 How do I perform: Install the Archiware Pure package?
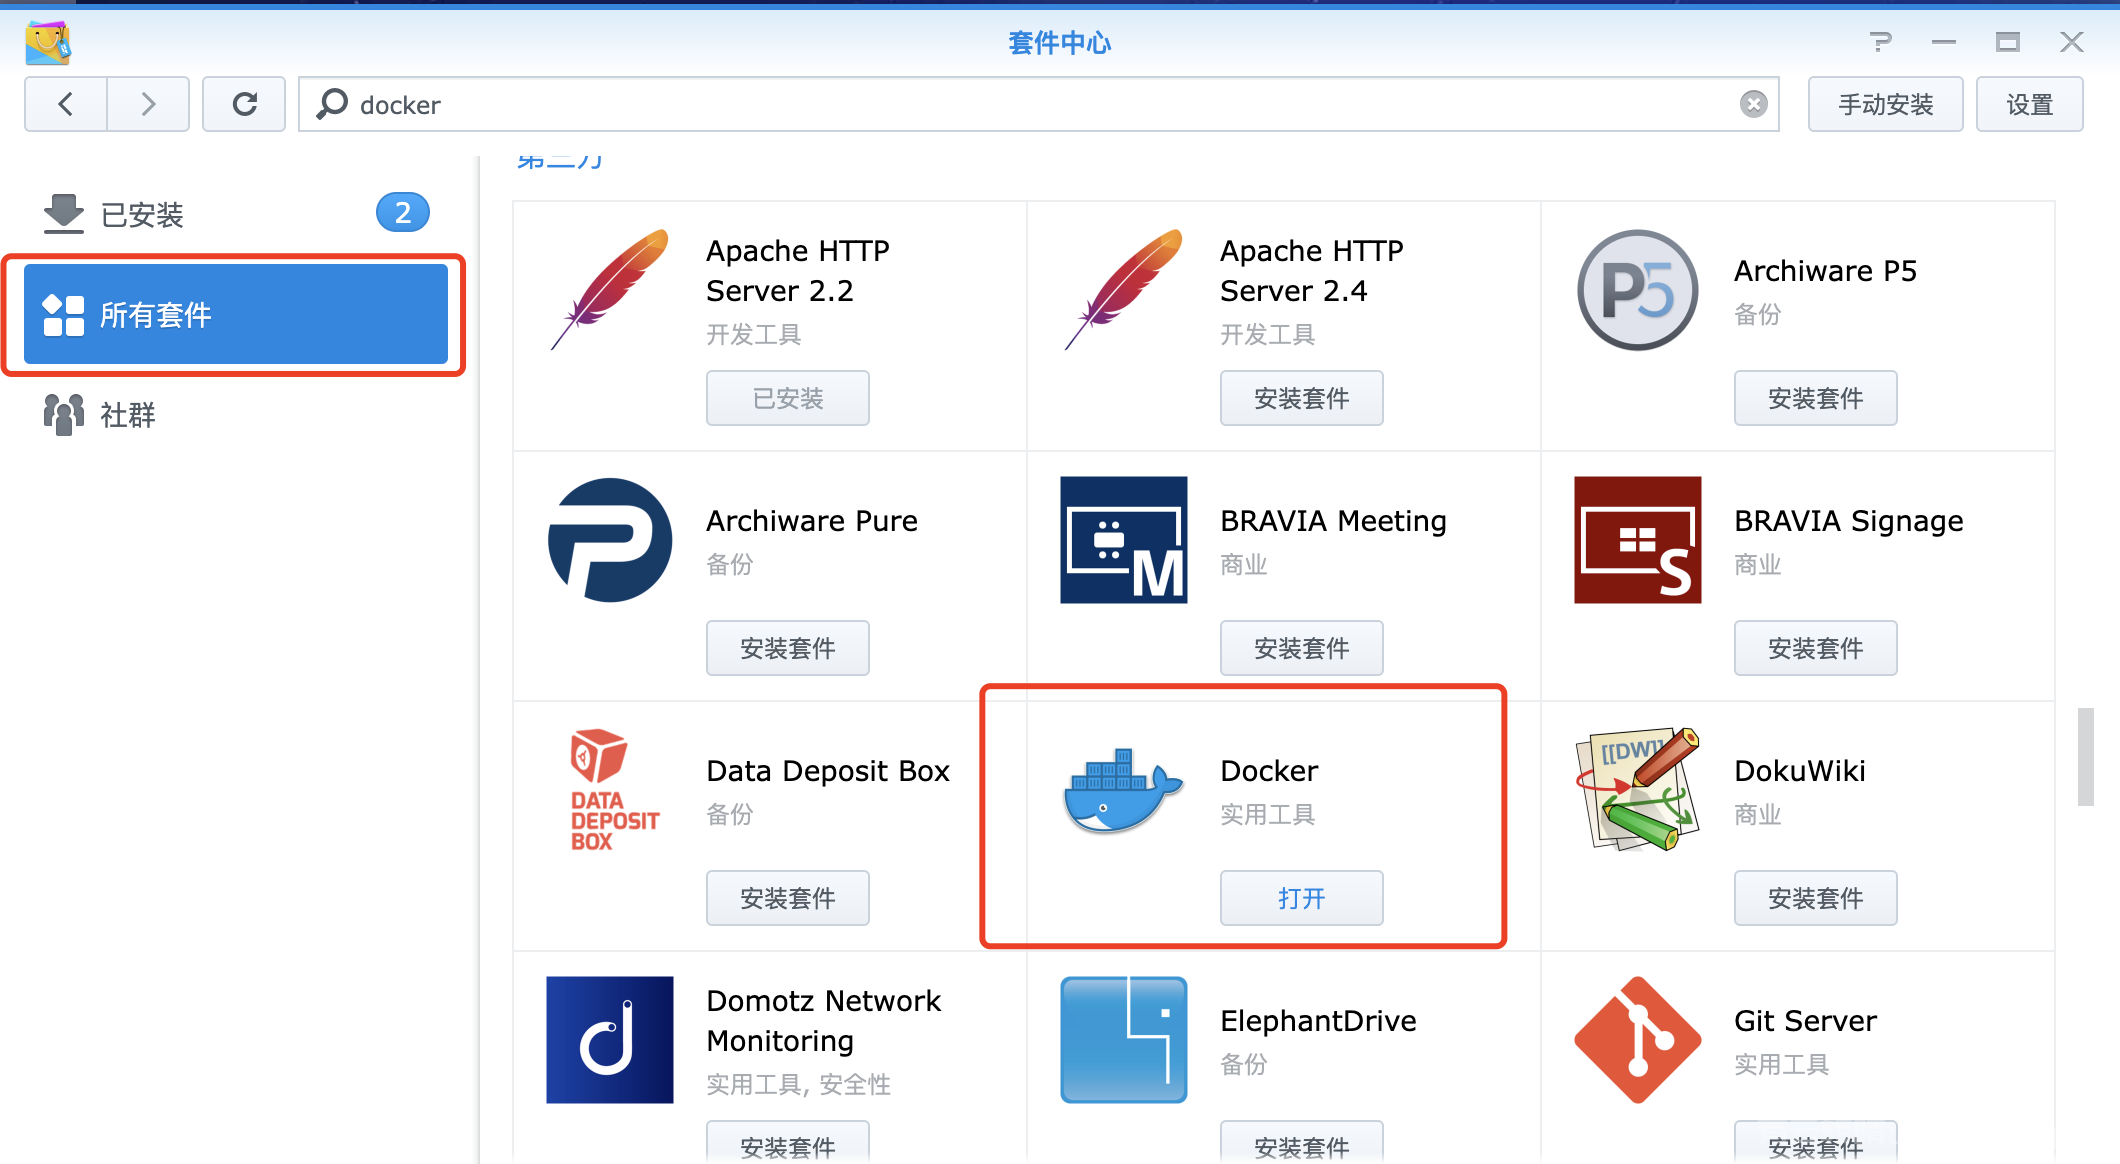click(x=788, y=648)
